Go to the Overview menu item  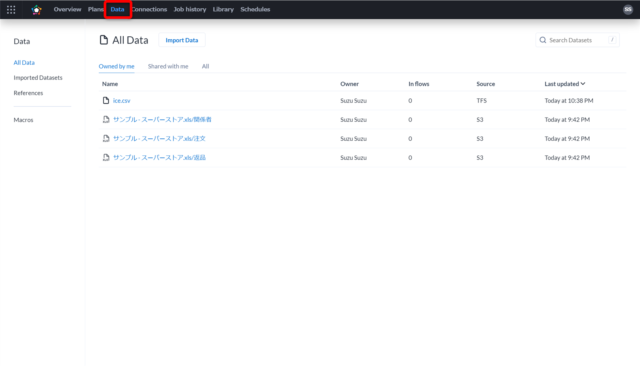tap(67, 9)
